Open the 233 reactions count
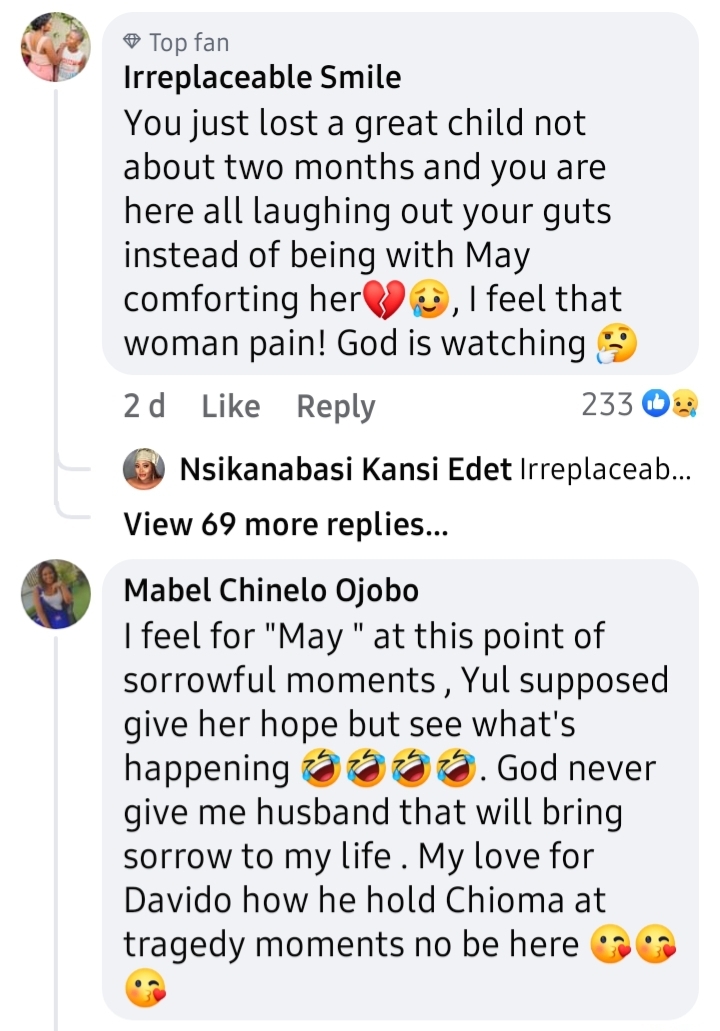Screen dimensions: 720x1031 pyautogui.click(x=607, y=404)
